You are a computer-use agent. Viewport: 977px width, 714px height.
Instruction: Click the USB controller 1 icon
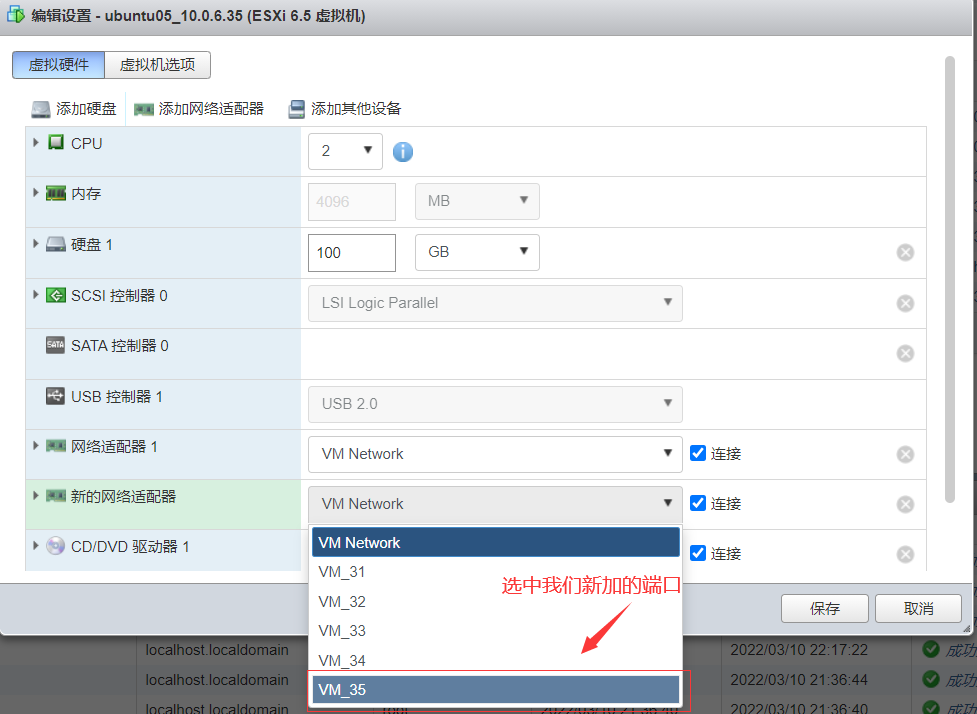55,396
